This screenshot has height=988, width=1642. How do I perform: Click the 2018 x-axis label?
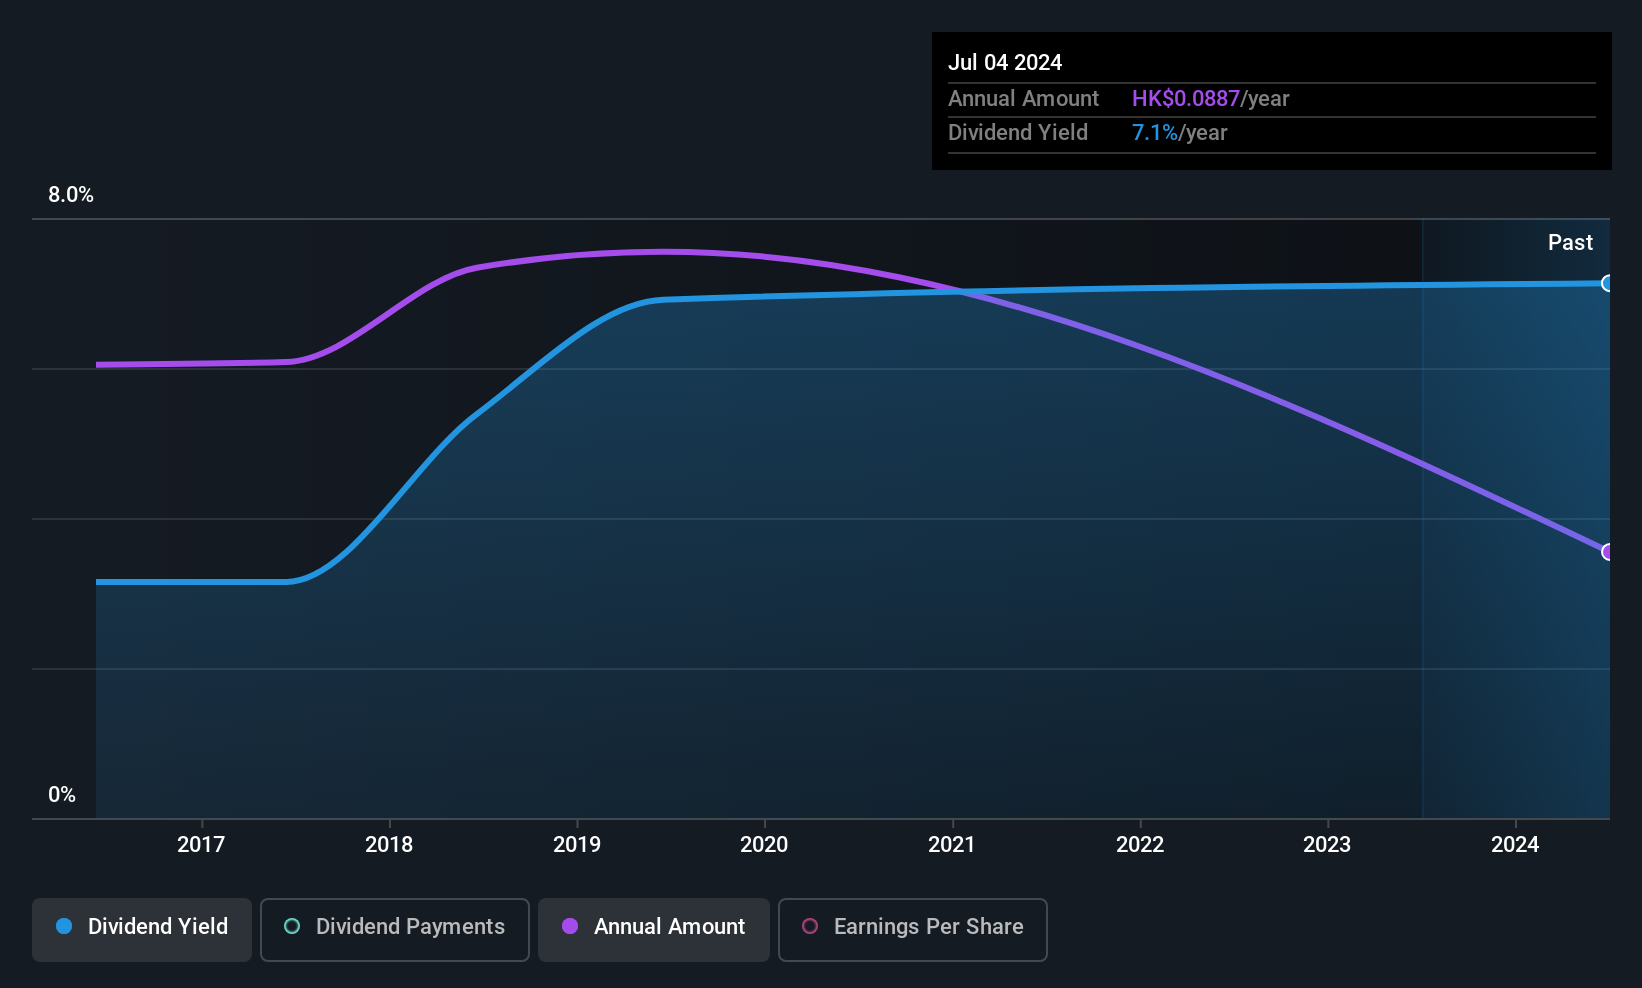(389, 845)
